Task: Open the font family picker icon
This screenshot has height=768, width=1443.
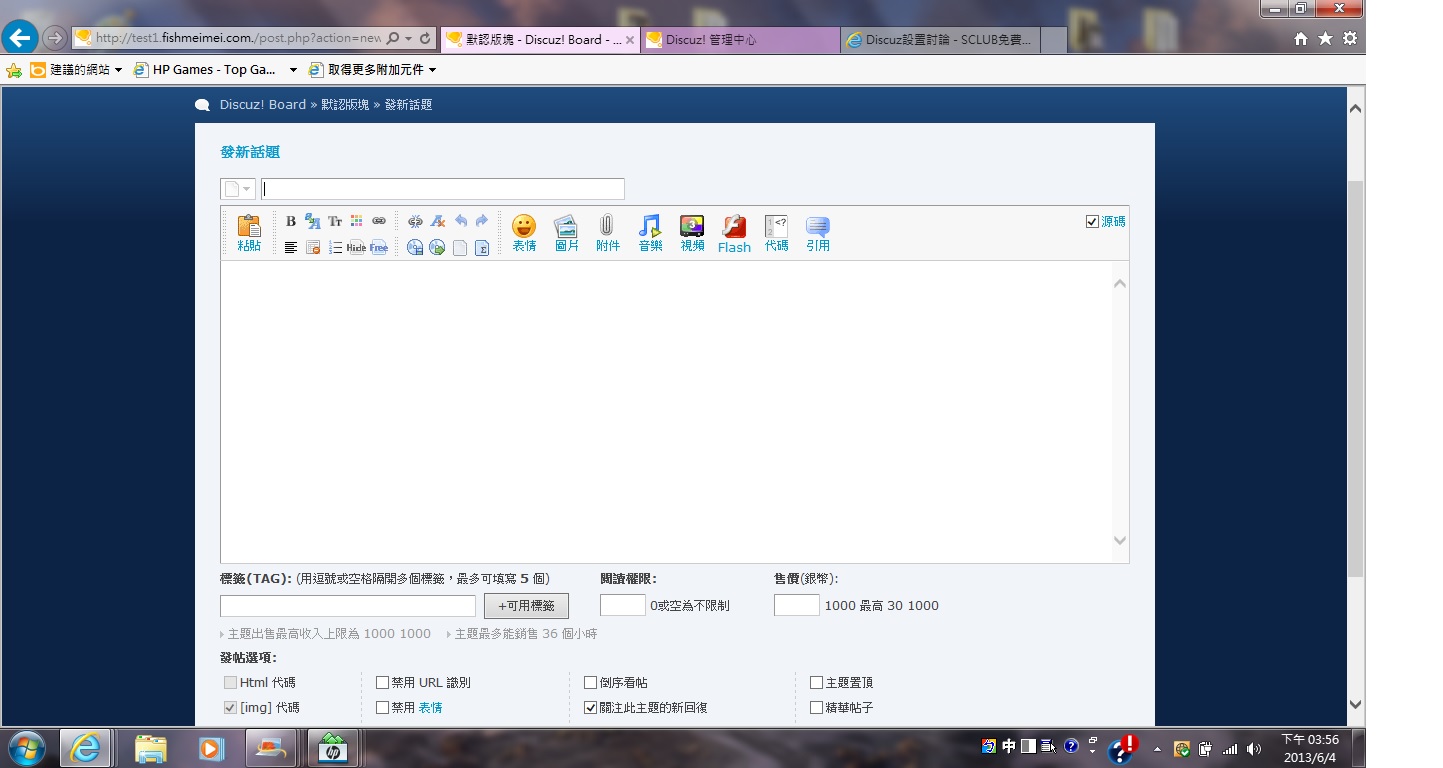Action: click(313, 221)
